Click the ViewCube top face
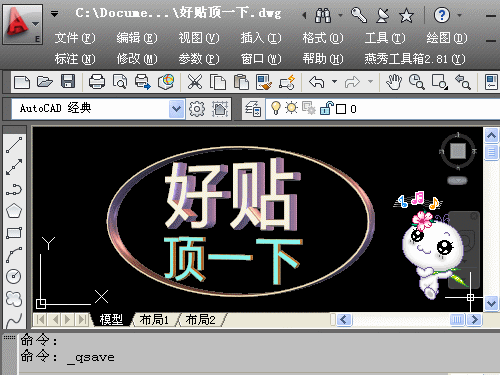The height and width of the screenshot is (375, 500). pos(458,151)
